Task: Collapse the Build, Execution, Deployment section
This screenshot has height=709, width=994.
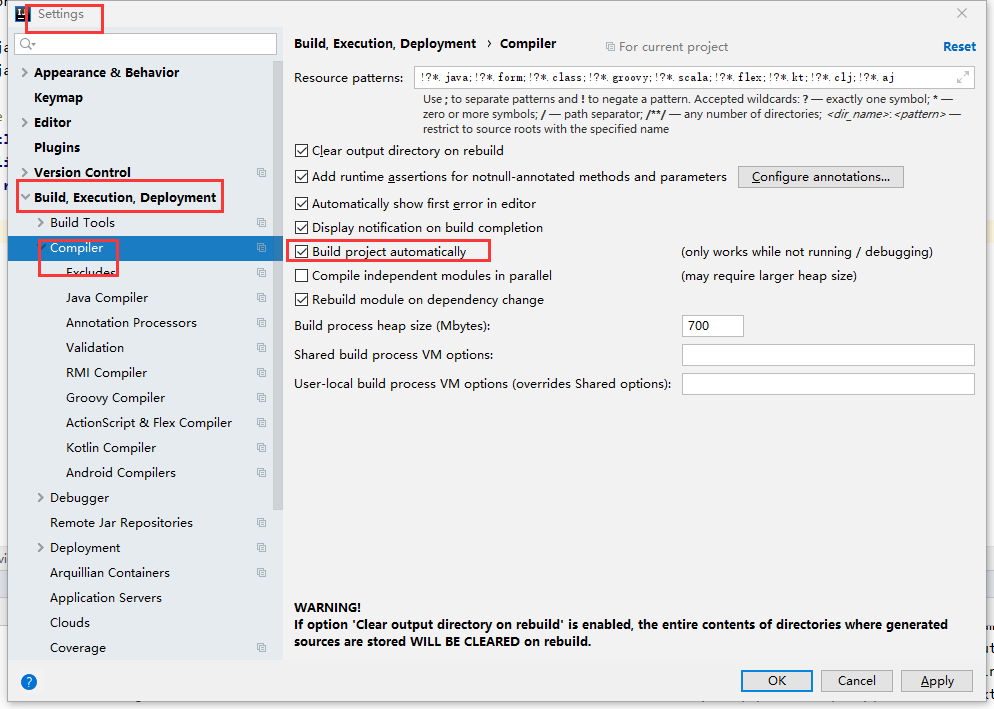Action: (x=25, y=198)
